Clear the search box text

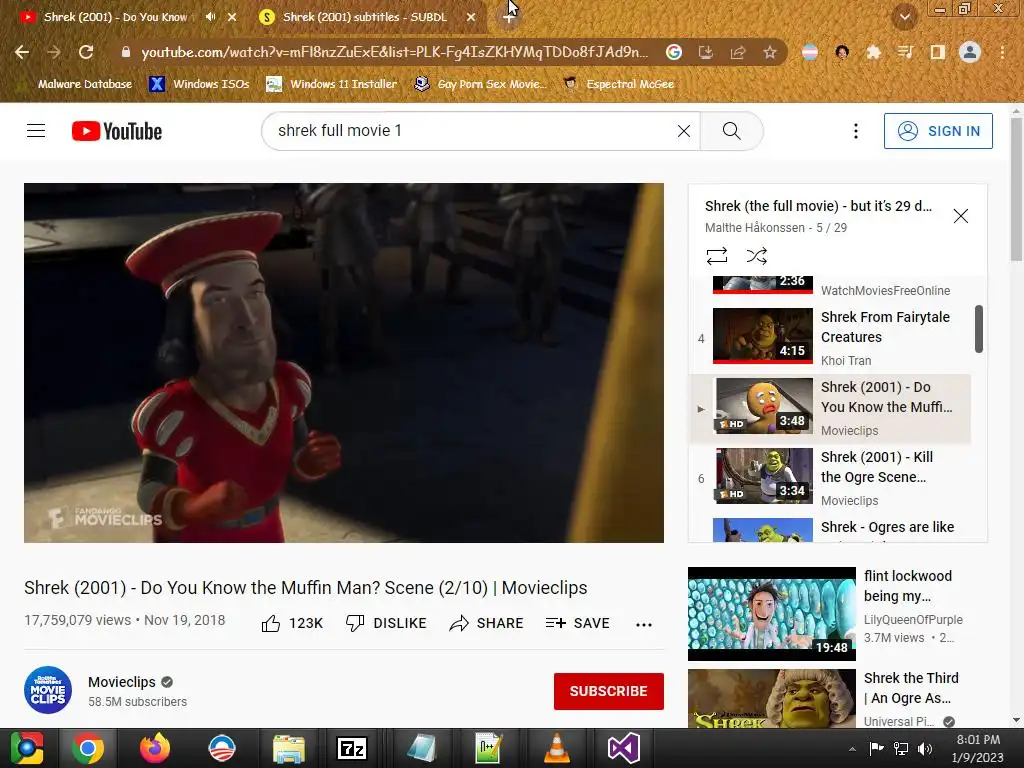(684, 131)
